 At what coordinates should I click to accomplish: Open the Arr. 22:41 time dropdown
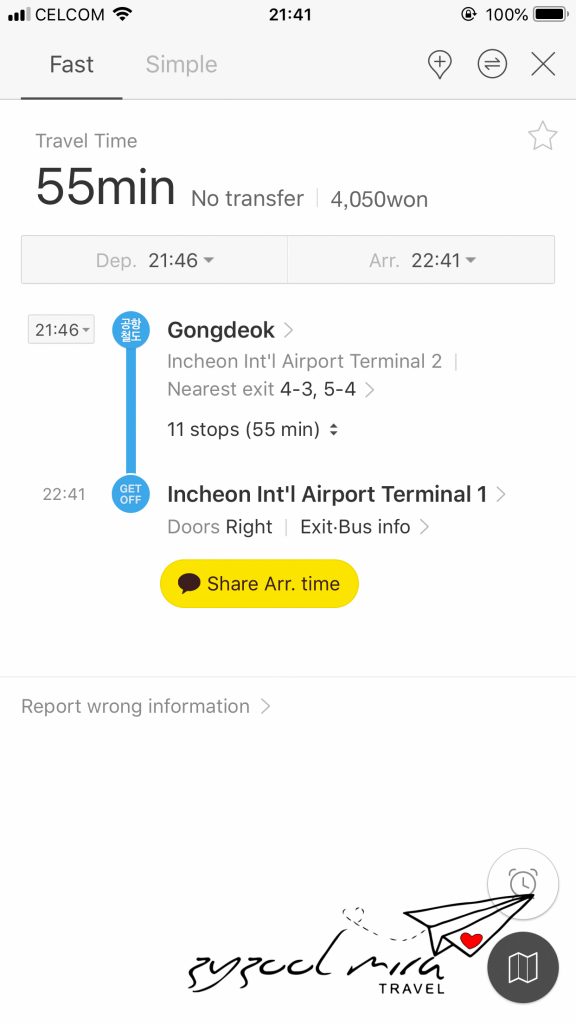click(x=421, y=260)
